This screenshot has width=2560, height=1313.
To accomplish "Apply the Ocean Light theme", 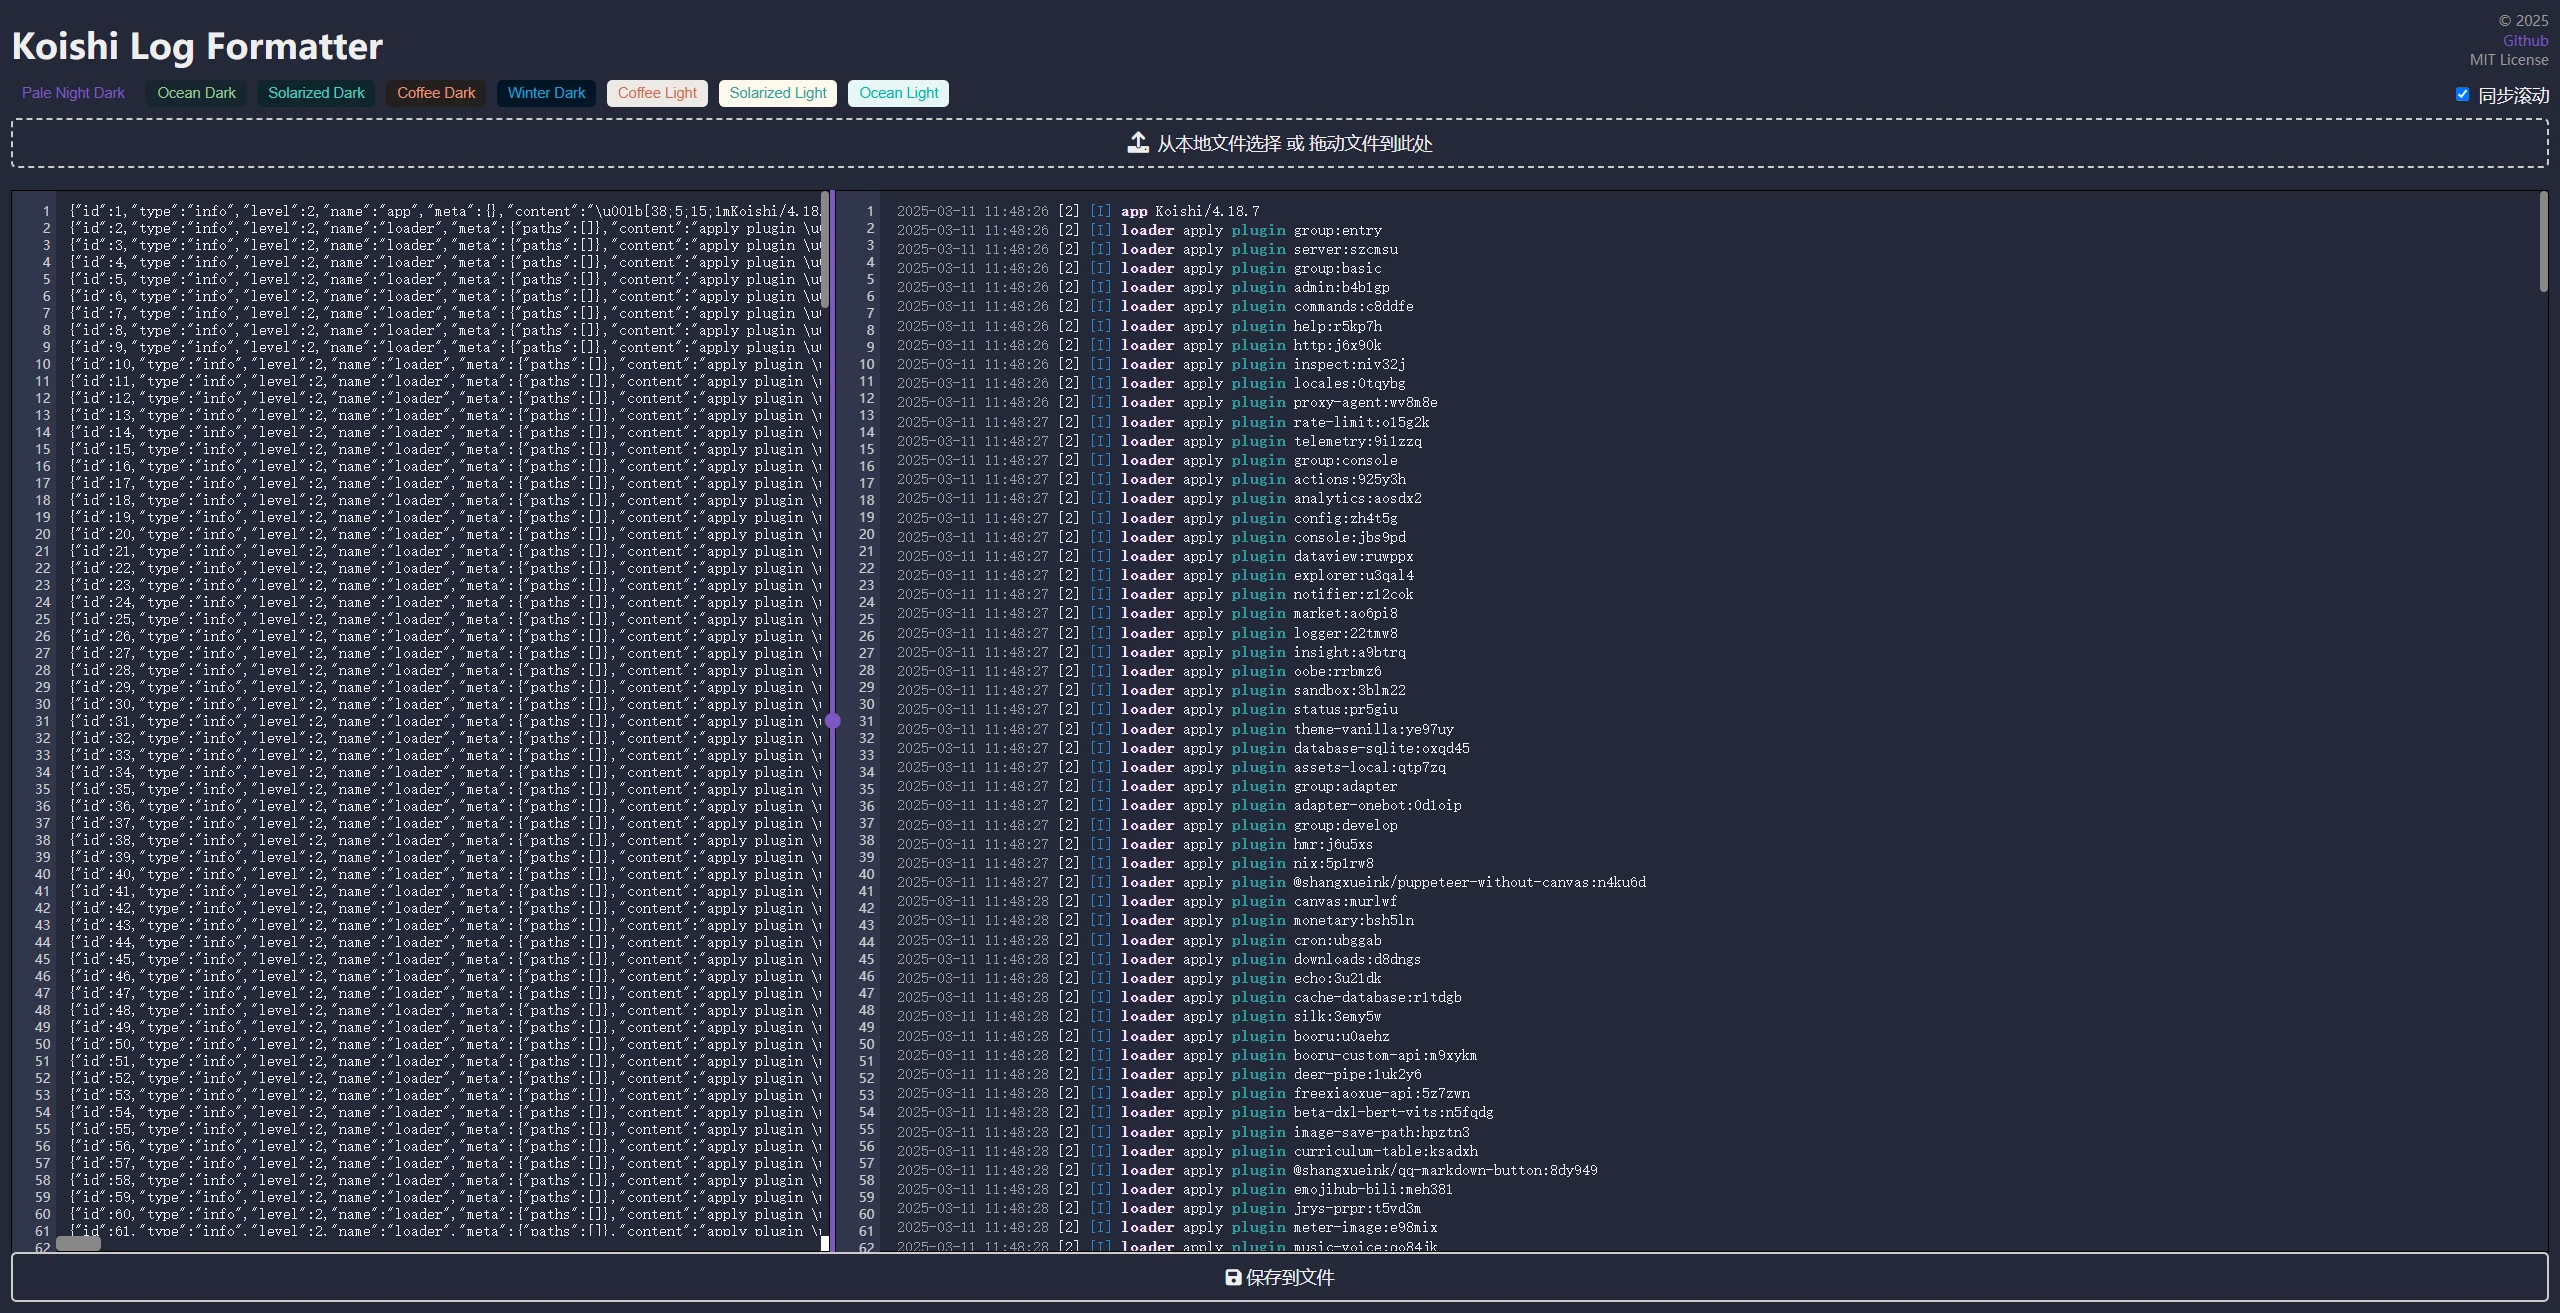I will click(899, 93).
